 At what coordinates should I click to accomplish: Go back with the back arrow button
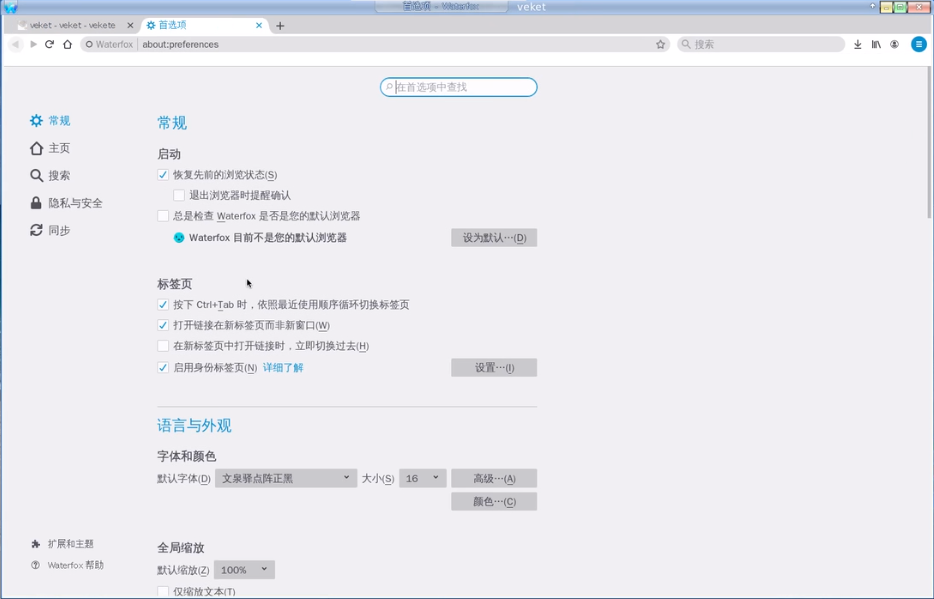(16, 44)
